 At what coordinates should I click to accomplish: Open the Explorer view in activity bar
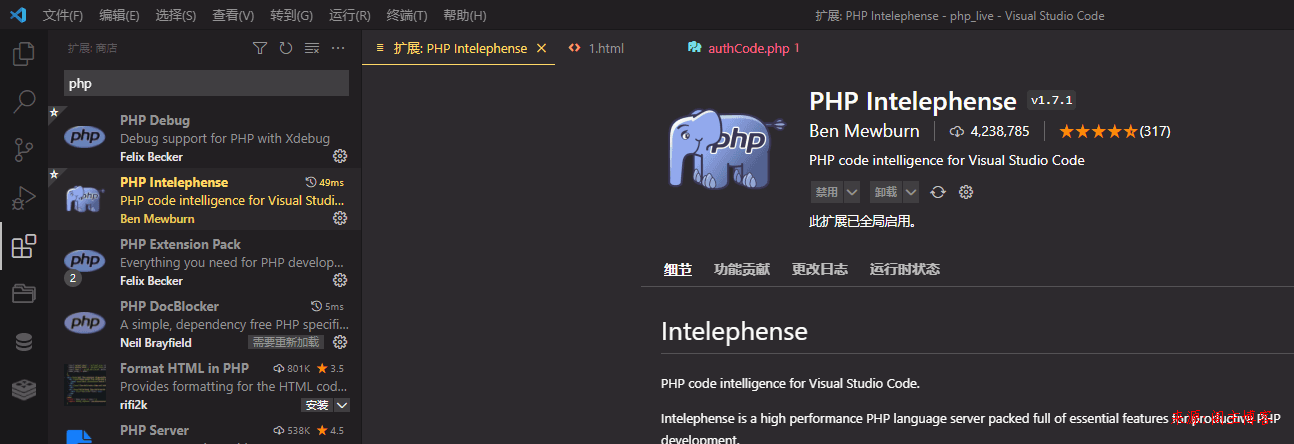(23, 54)
